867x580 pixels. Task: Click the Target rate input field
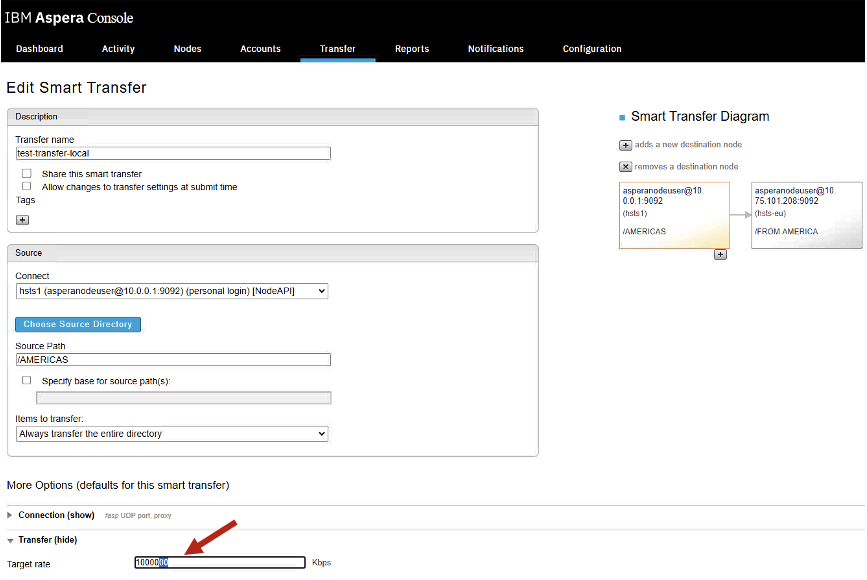point(220,563)
